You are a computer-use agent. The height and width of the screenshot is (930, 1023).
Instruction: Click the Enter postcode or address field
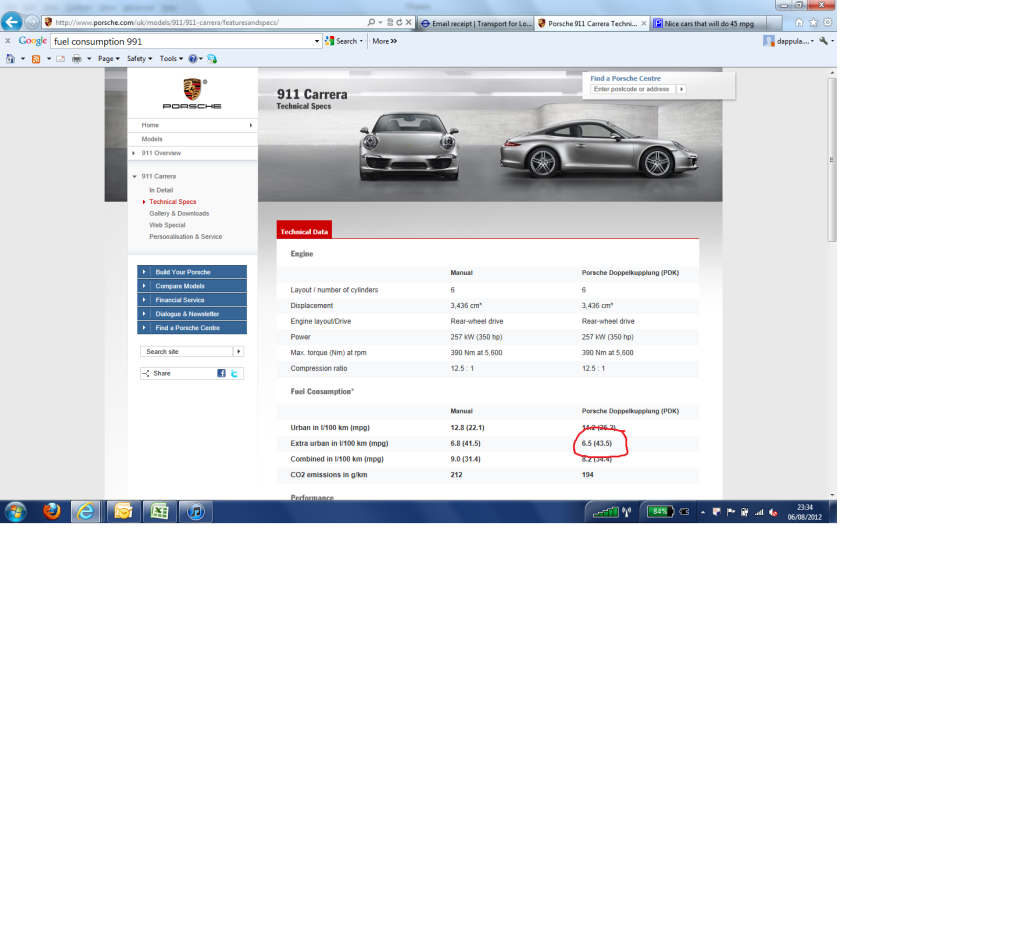click(x=632, y=89)
